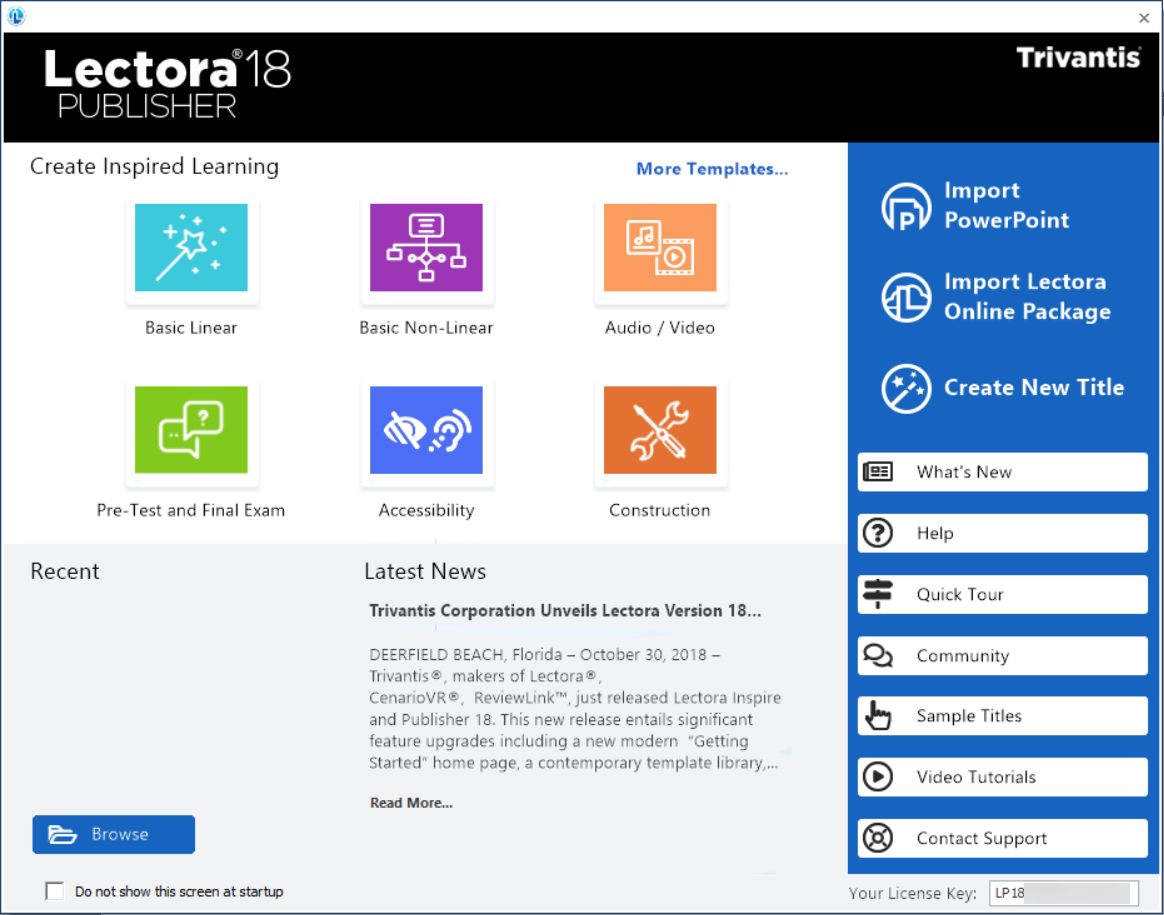
Task: Click the Quick Tour signpost icon
Action: (x=878, y=594)
